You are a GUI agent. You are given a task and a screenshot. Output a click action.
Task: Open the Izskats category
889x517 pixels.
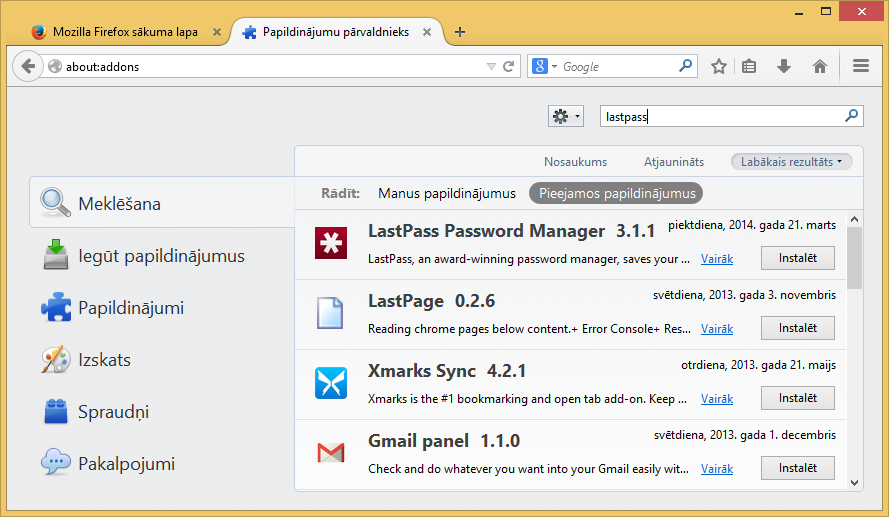point(162,360)
